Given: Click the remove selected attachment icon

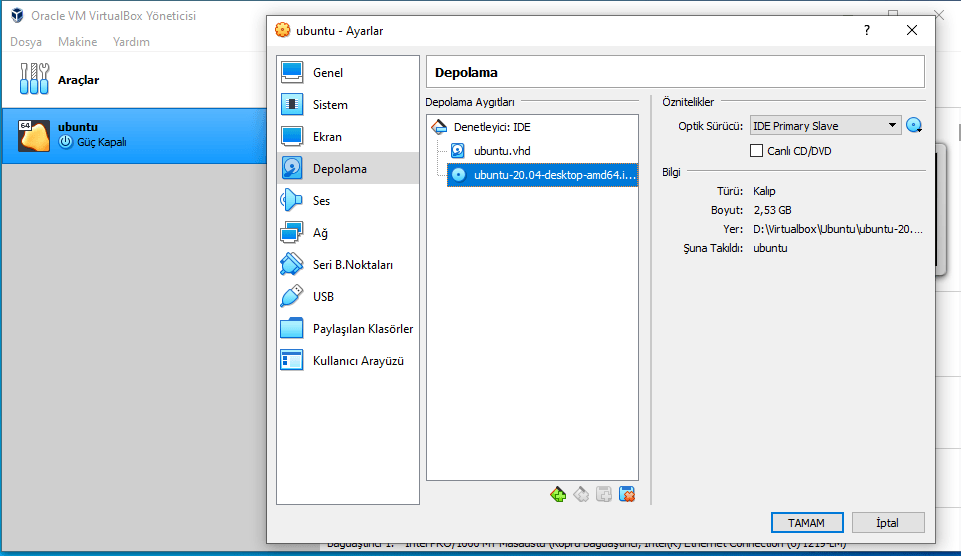Looking at the screenshot, I should point(627,494).
